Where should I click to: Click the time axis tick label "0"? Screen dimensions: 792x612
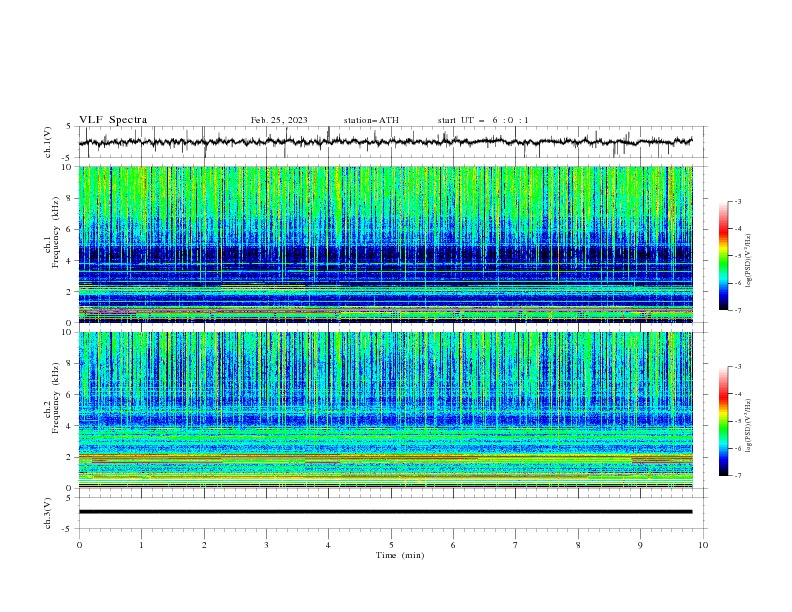coord(79,545)
